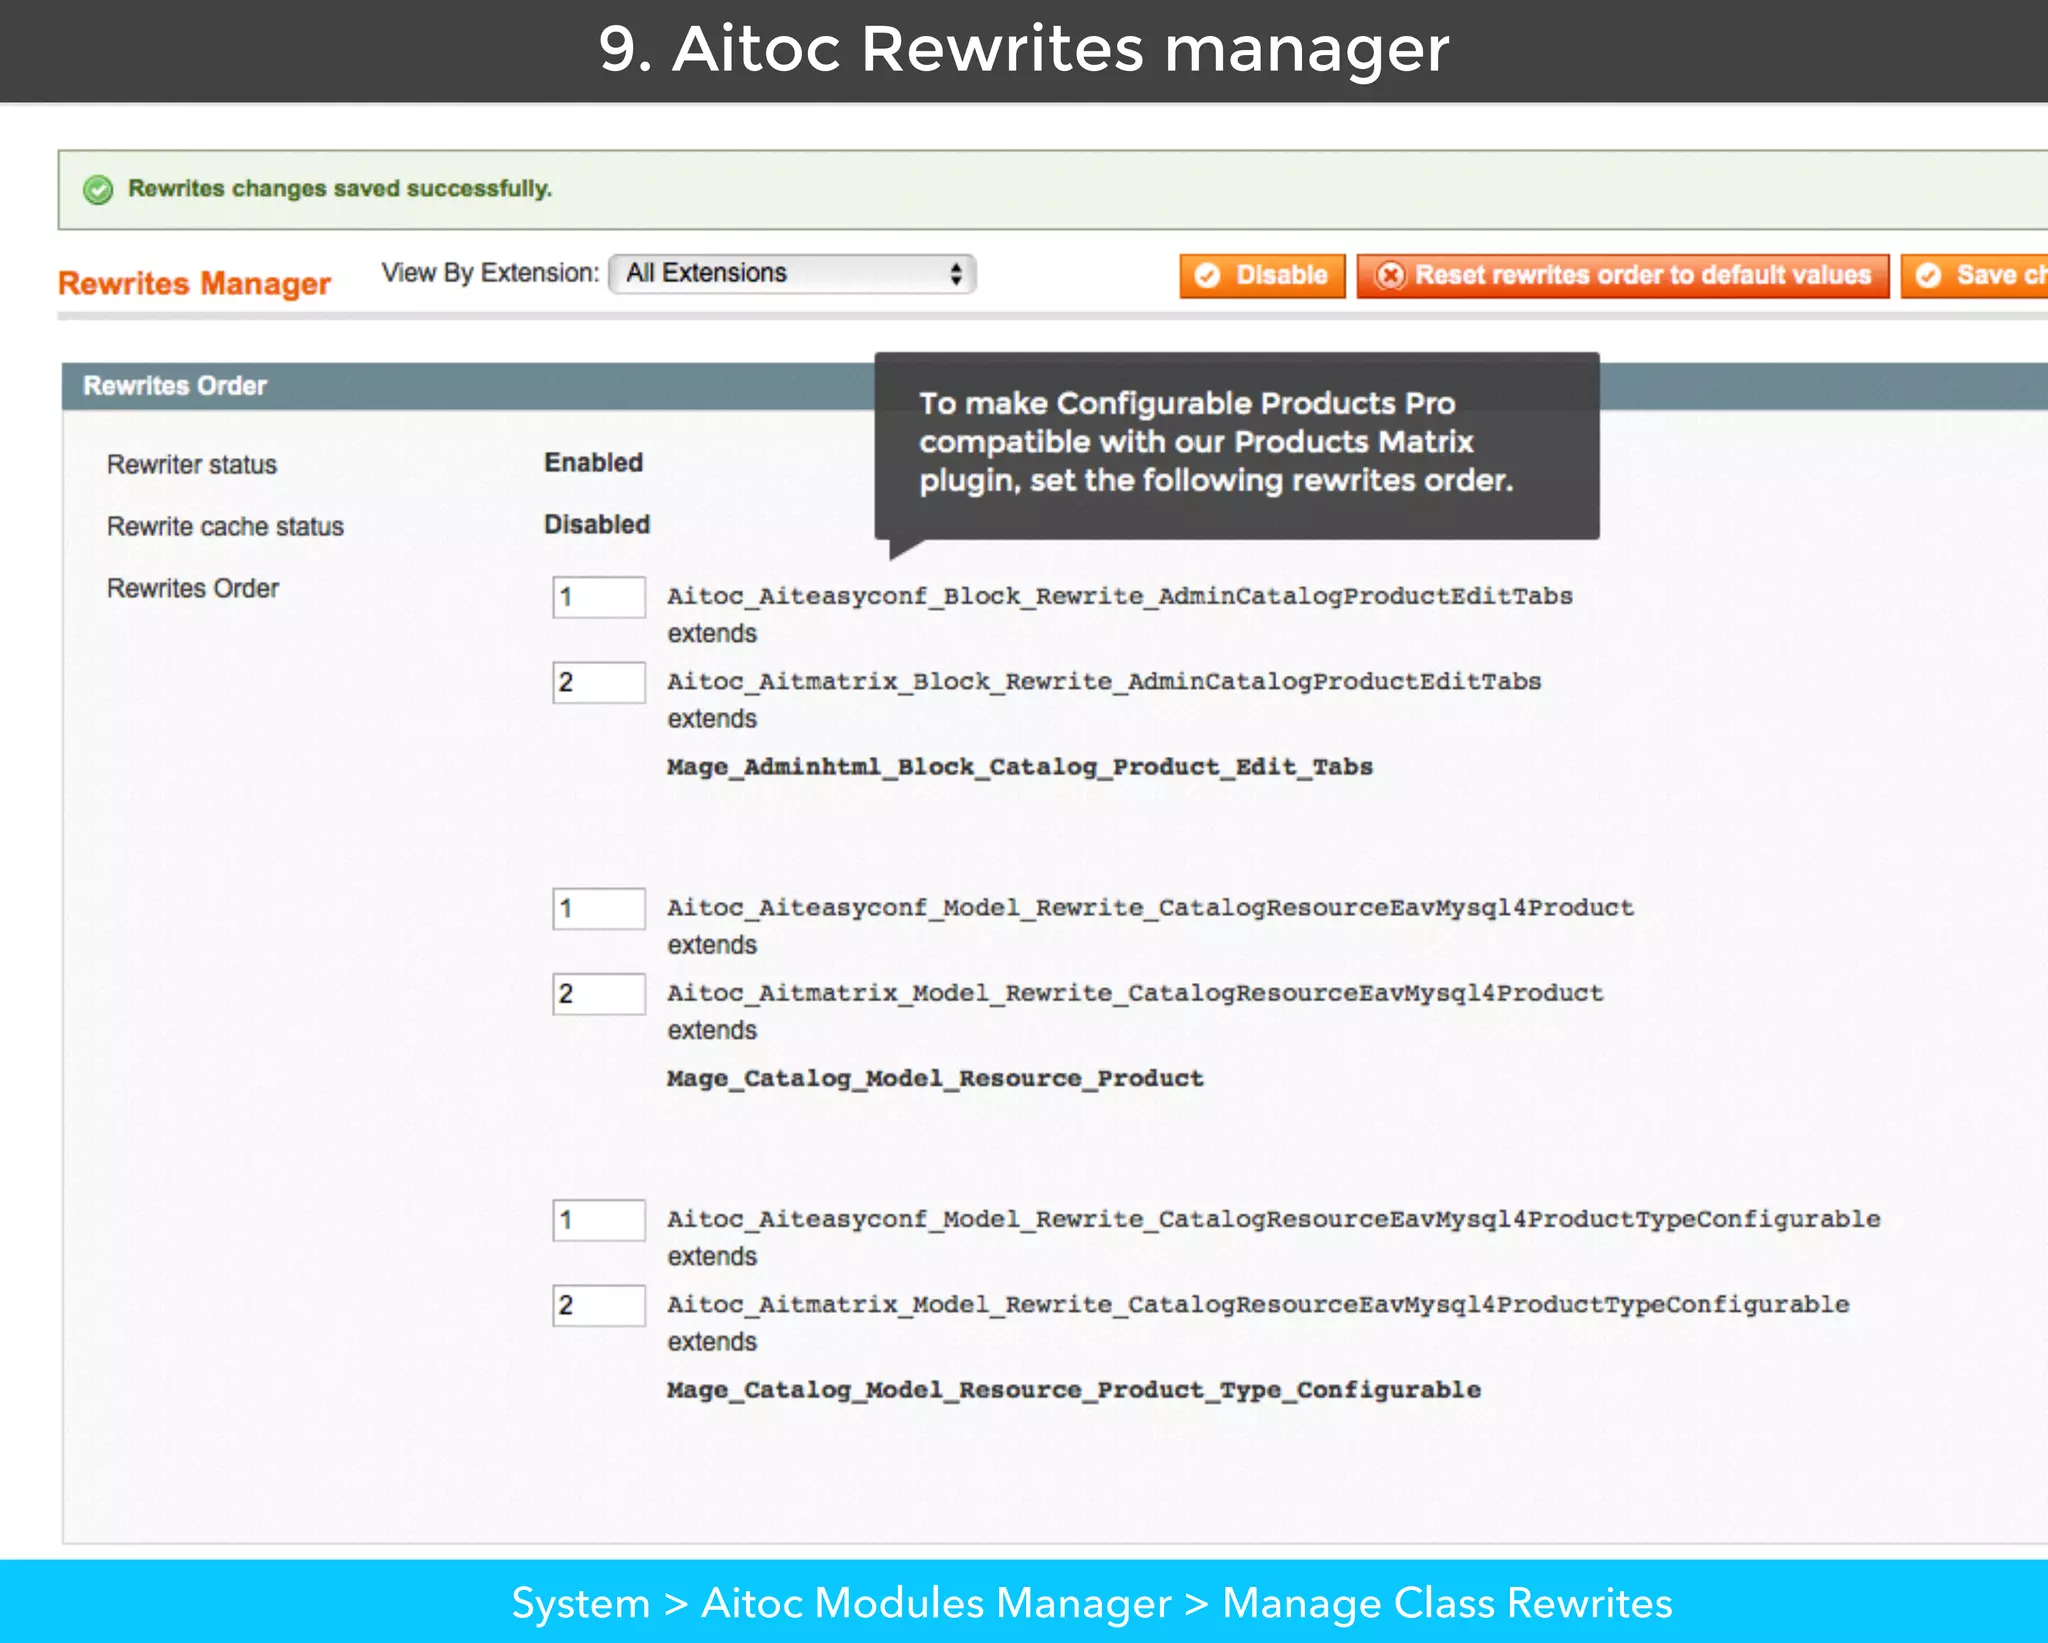Open the View By Extension dropdown
Viewport: 2048px width, 1643px height.
tap(792, 273)
